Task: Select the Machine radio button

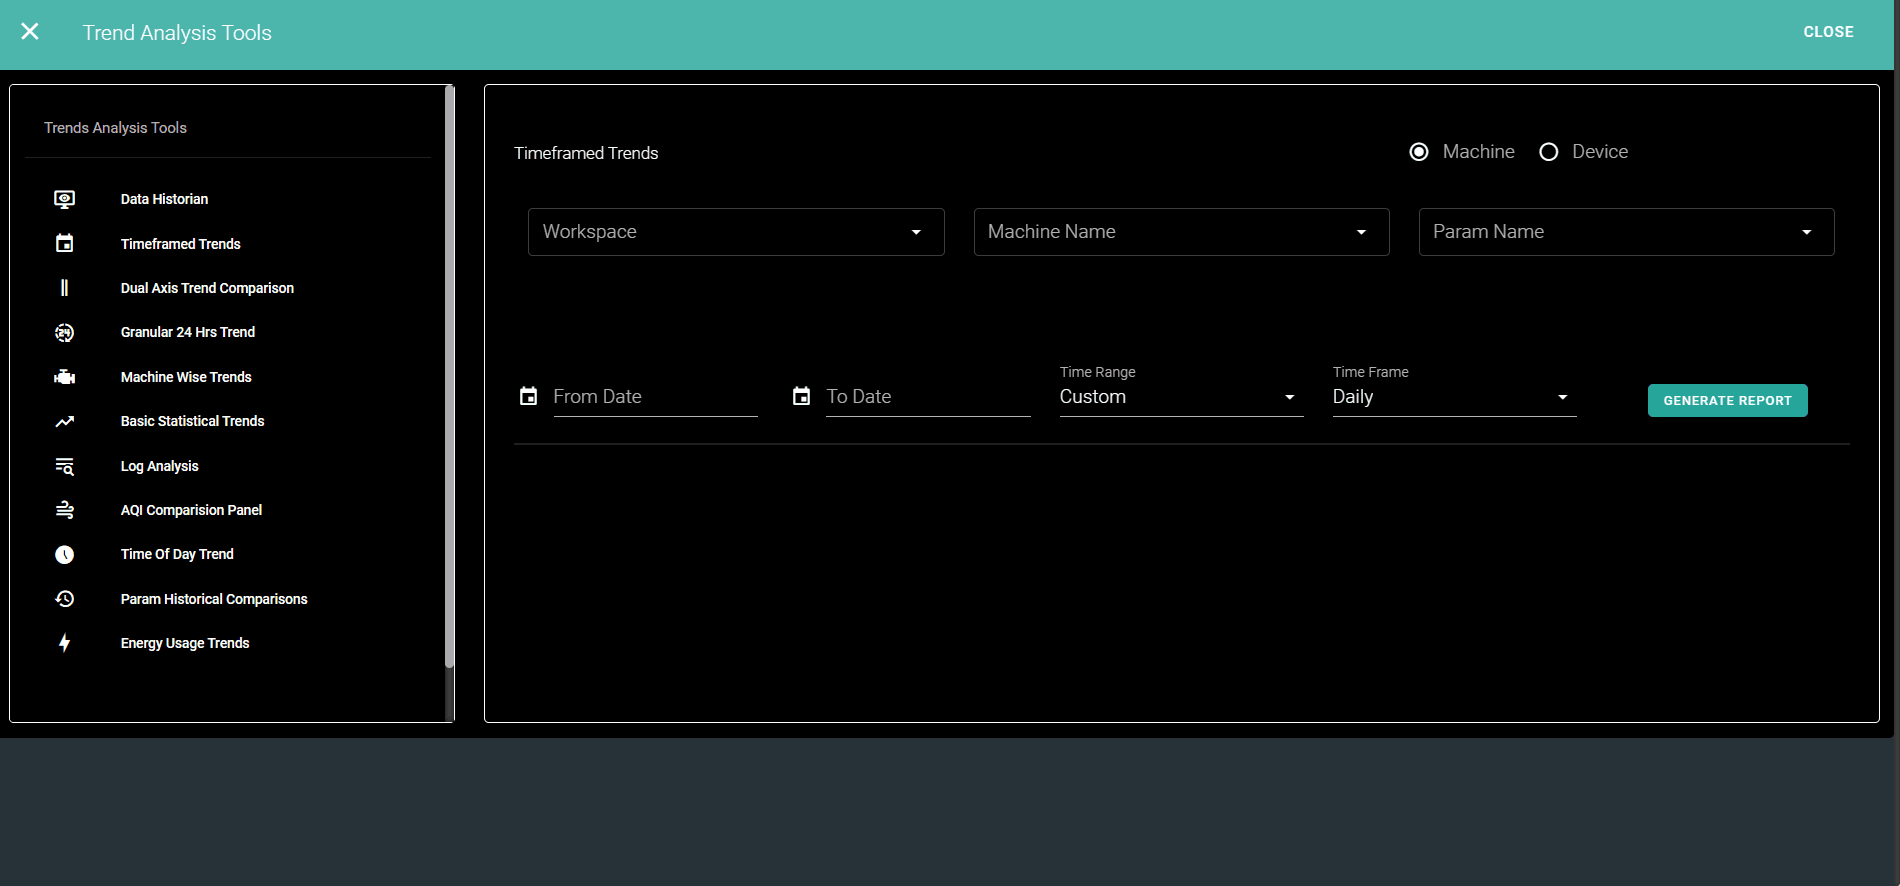Action: [1418, 152]
